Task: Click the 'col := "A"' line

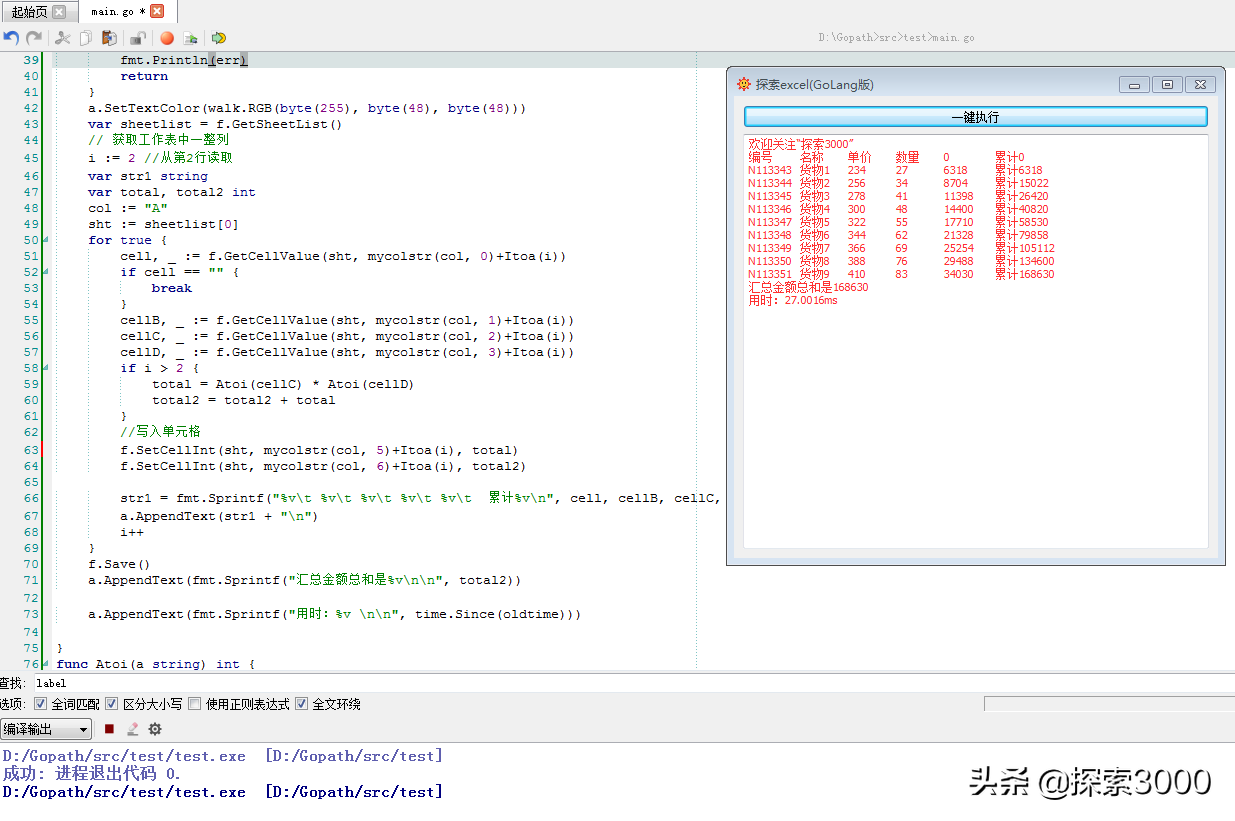Action: [128, 208]
